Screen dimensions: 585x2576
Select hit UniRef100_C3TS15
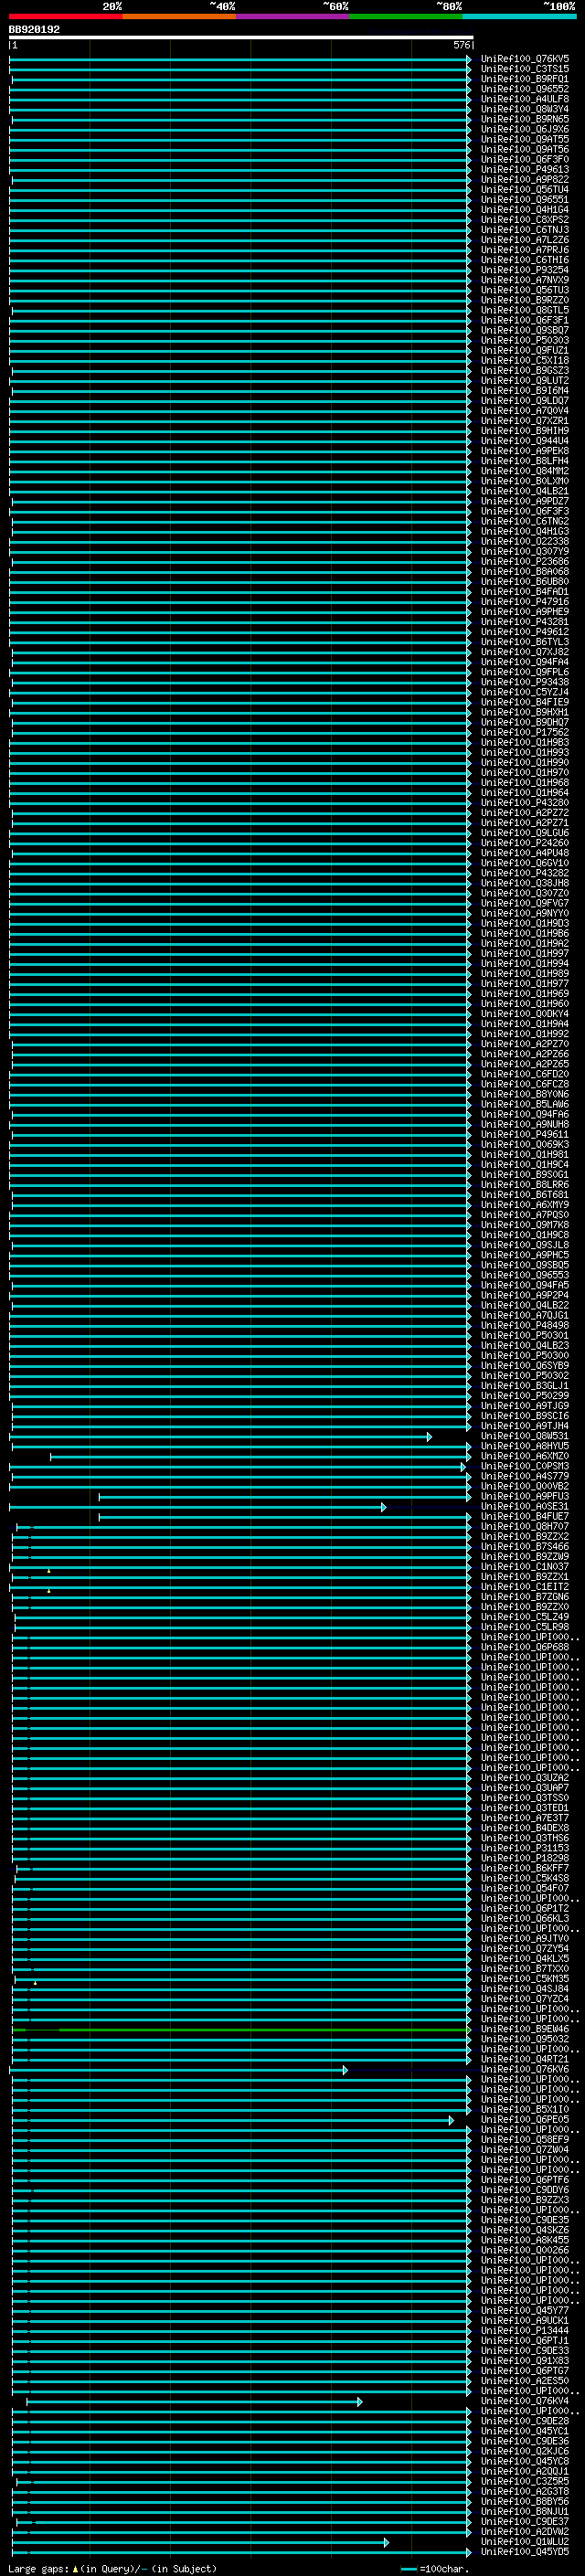pos(525,69)
